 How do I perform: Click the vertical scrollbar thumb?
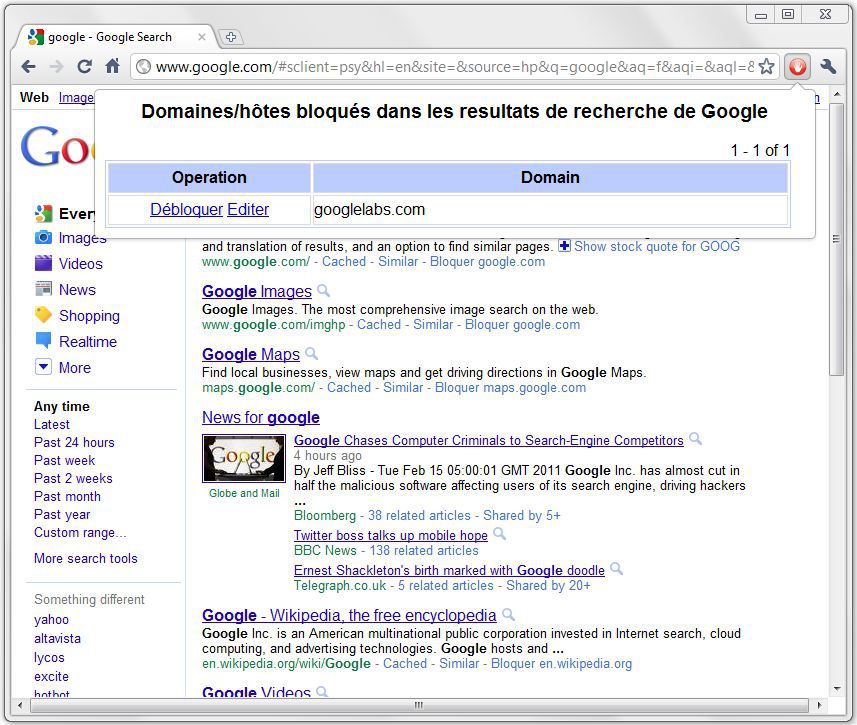(836, 239)
